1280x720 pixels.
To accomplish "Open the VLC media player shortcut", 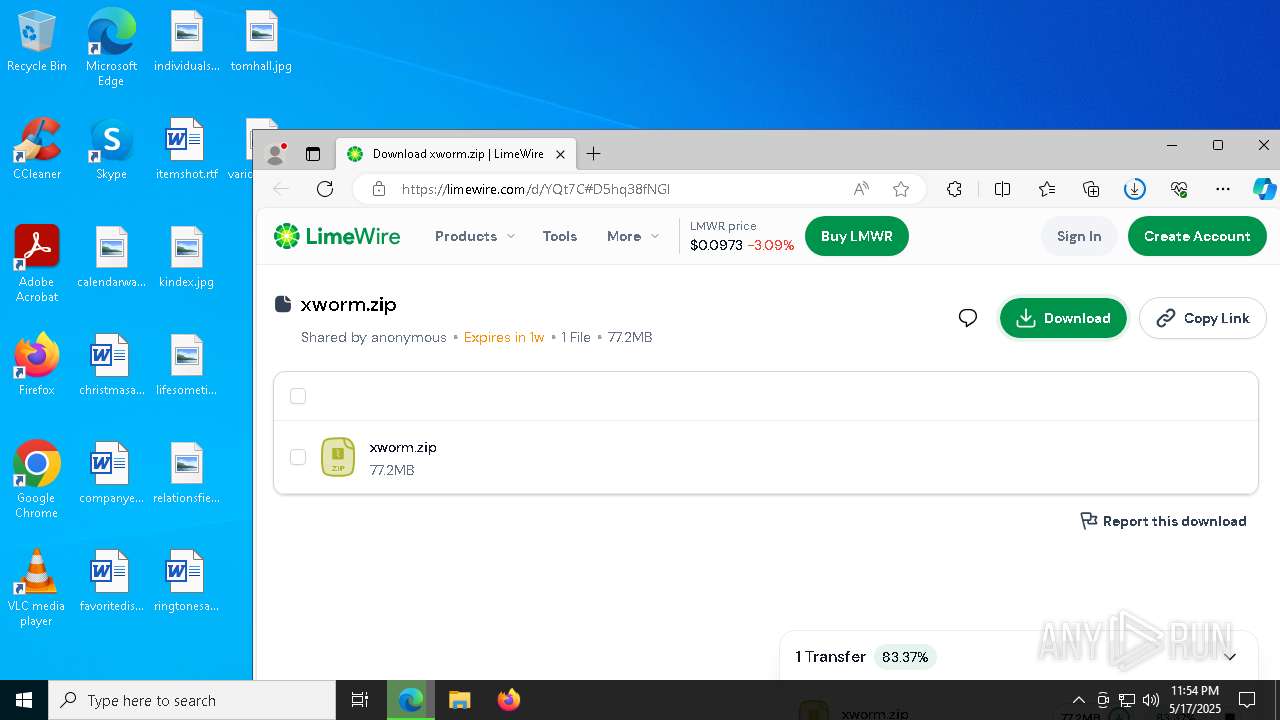I will coord(37,588).
